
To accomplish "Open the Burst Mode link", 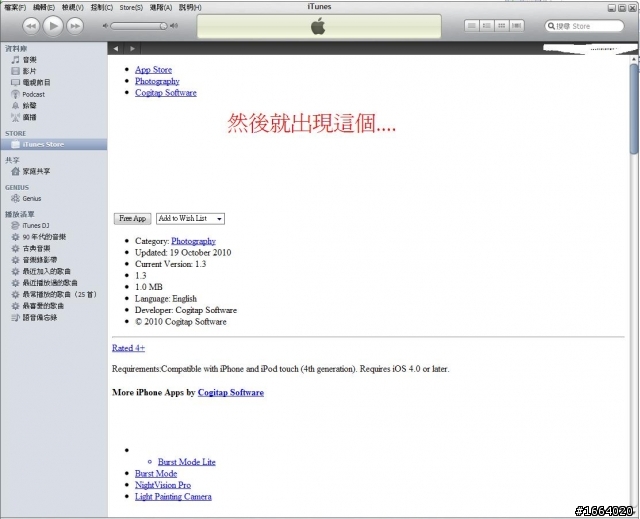I will point(156,474).
